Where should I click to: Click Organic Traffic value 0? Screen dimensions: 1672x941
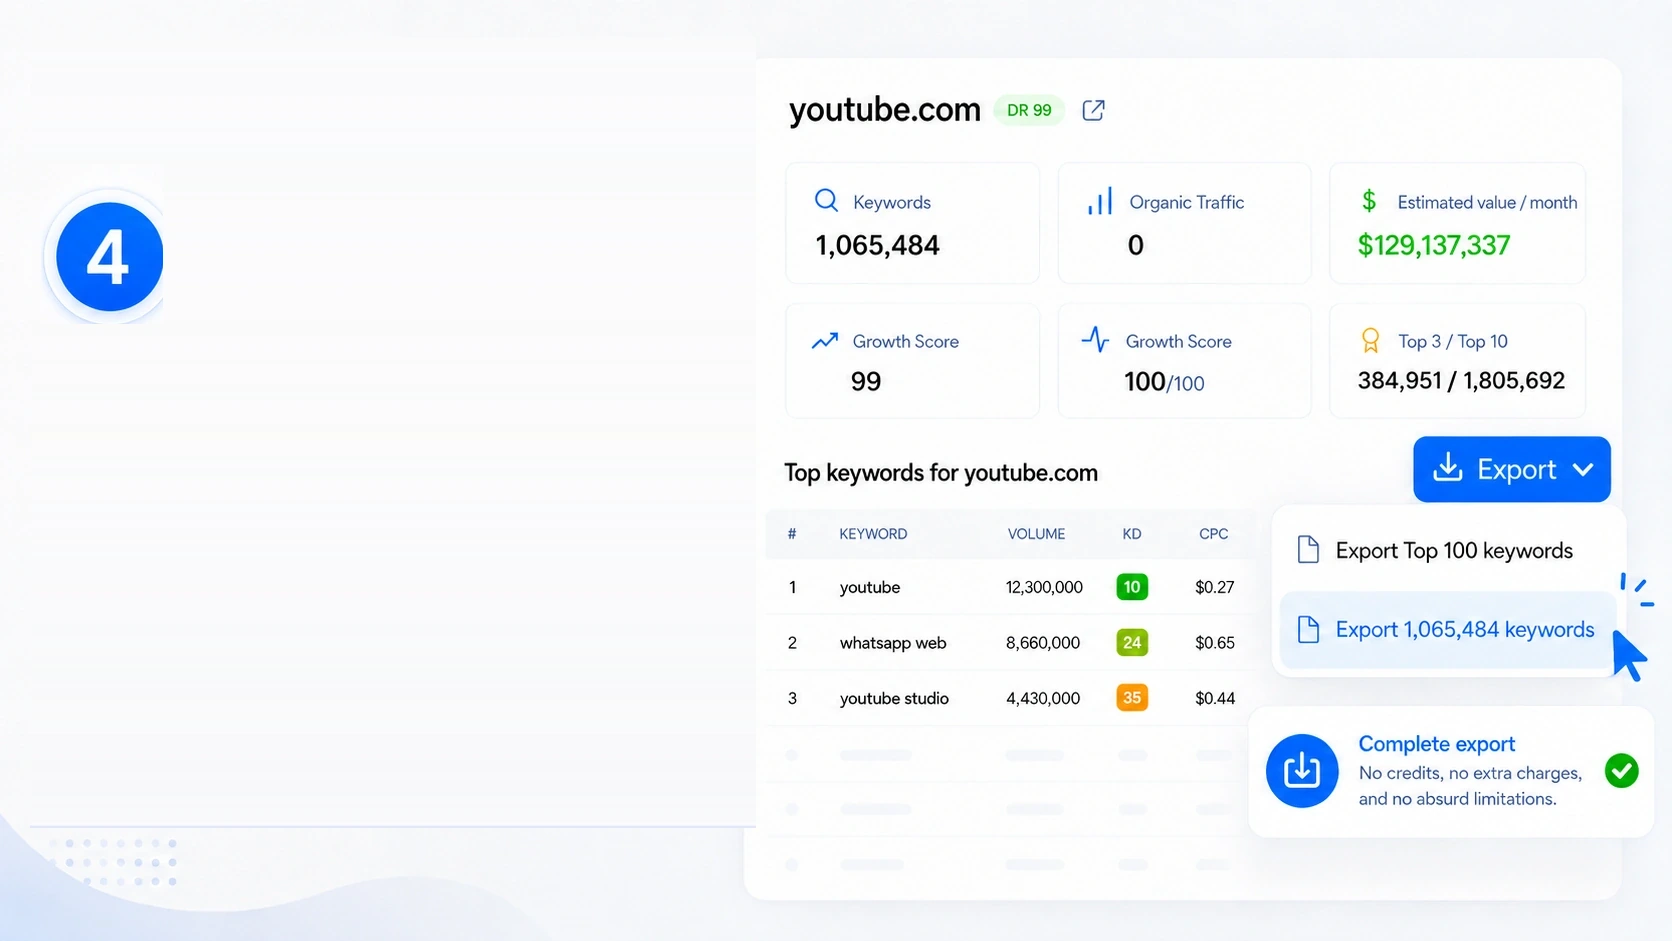click(1136, 245)
